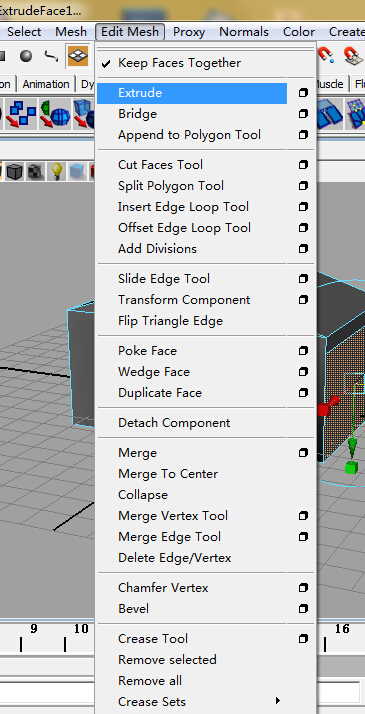This screenshot has width=365, height=714.
Task: Open the Extrude options box
Action: [303, 93]
